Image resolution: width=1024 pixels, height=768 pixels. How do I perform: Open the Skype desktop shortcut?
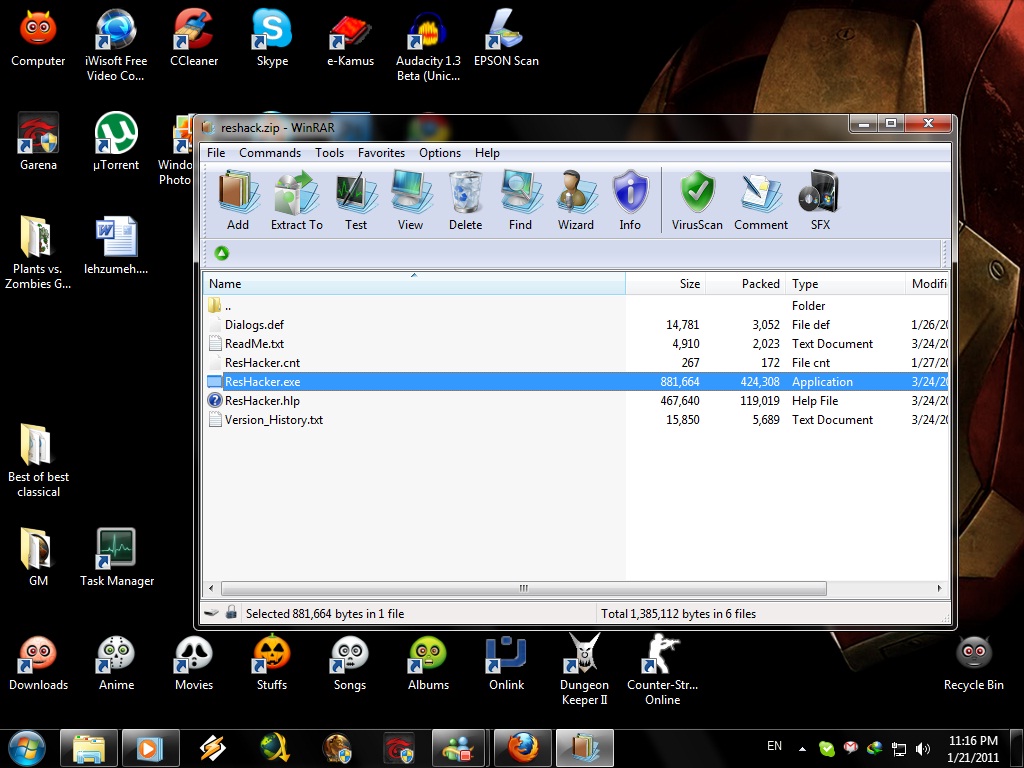(x=272, y=38)
